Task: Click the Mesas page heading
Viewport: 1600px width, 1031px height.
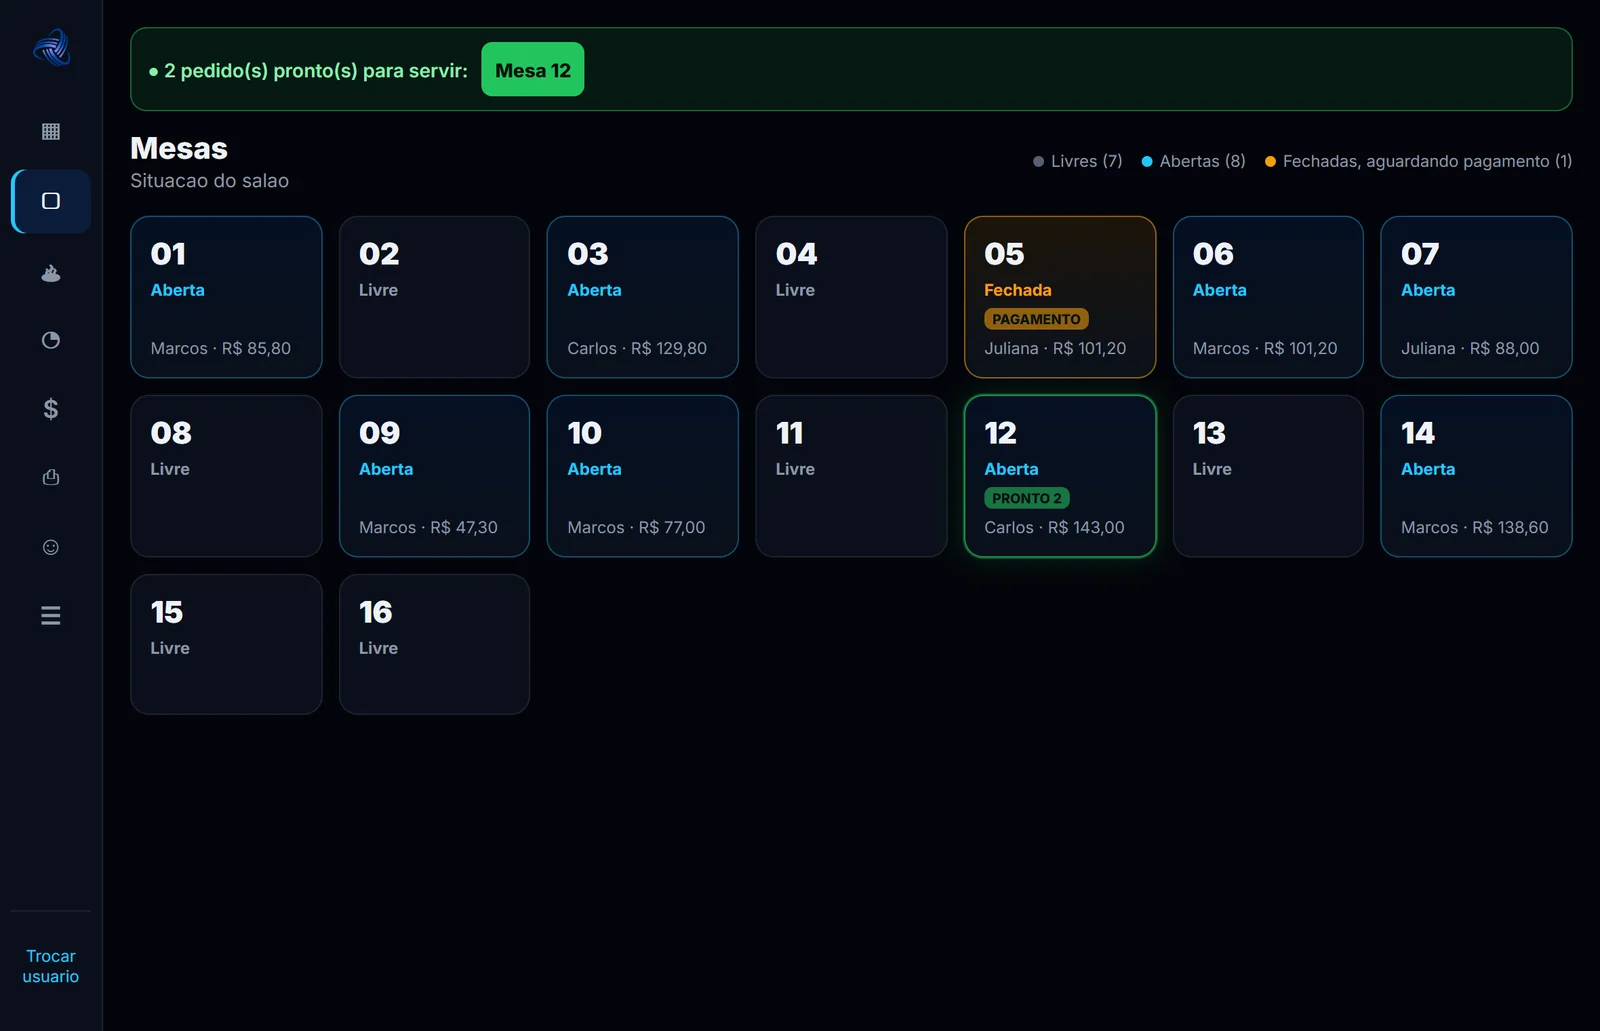Action: (x=179, y=148)
